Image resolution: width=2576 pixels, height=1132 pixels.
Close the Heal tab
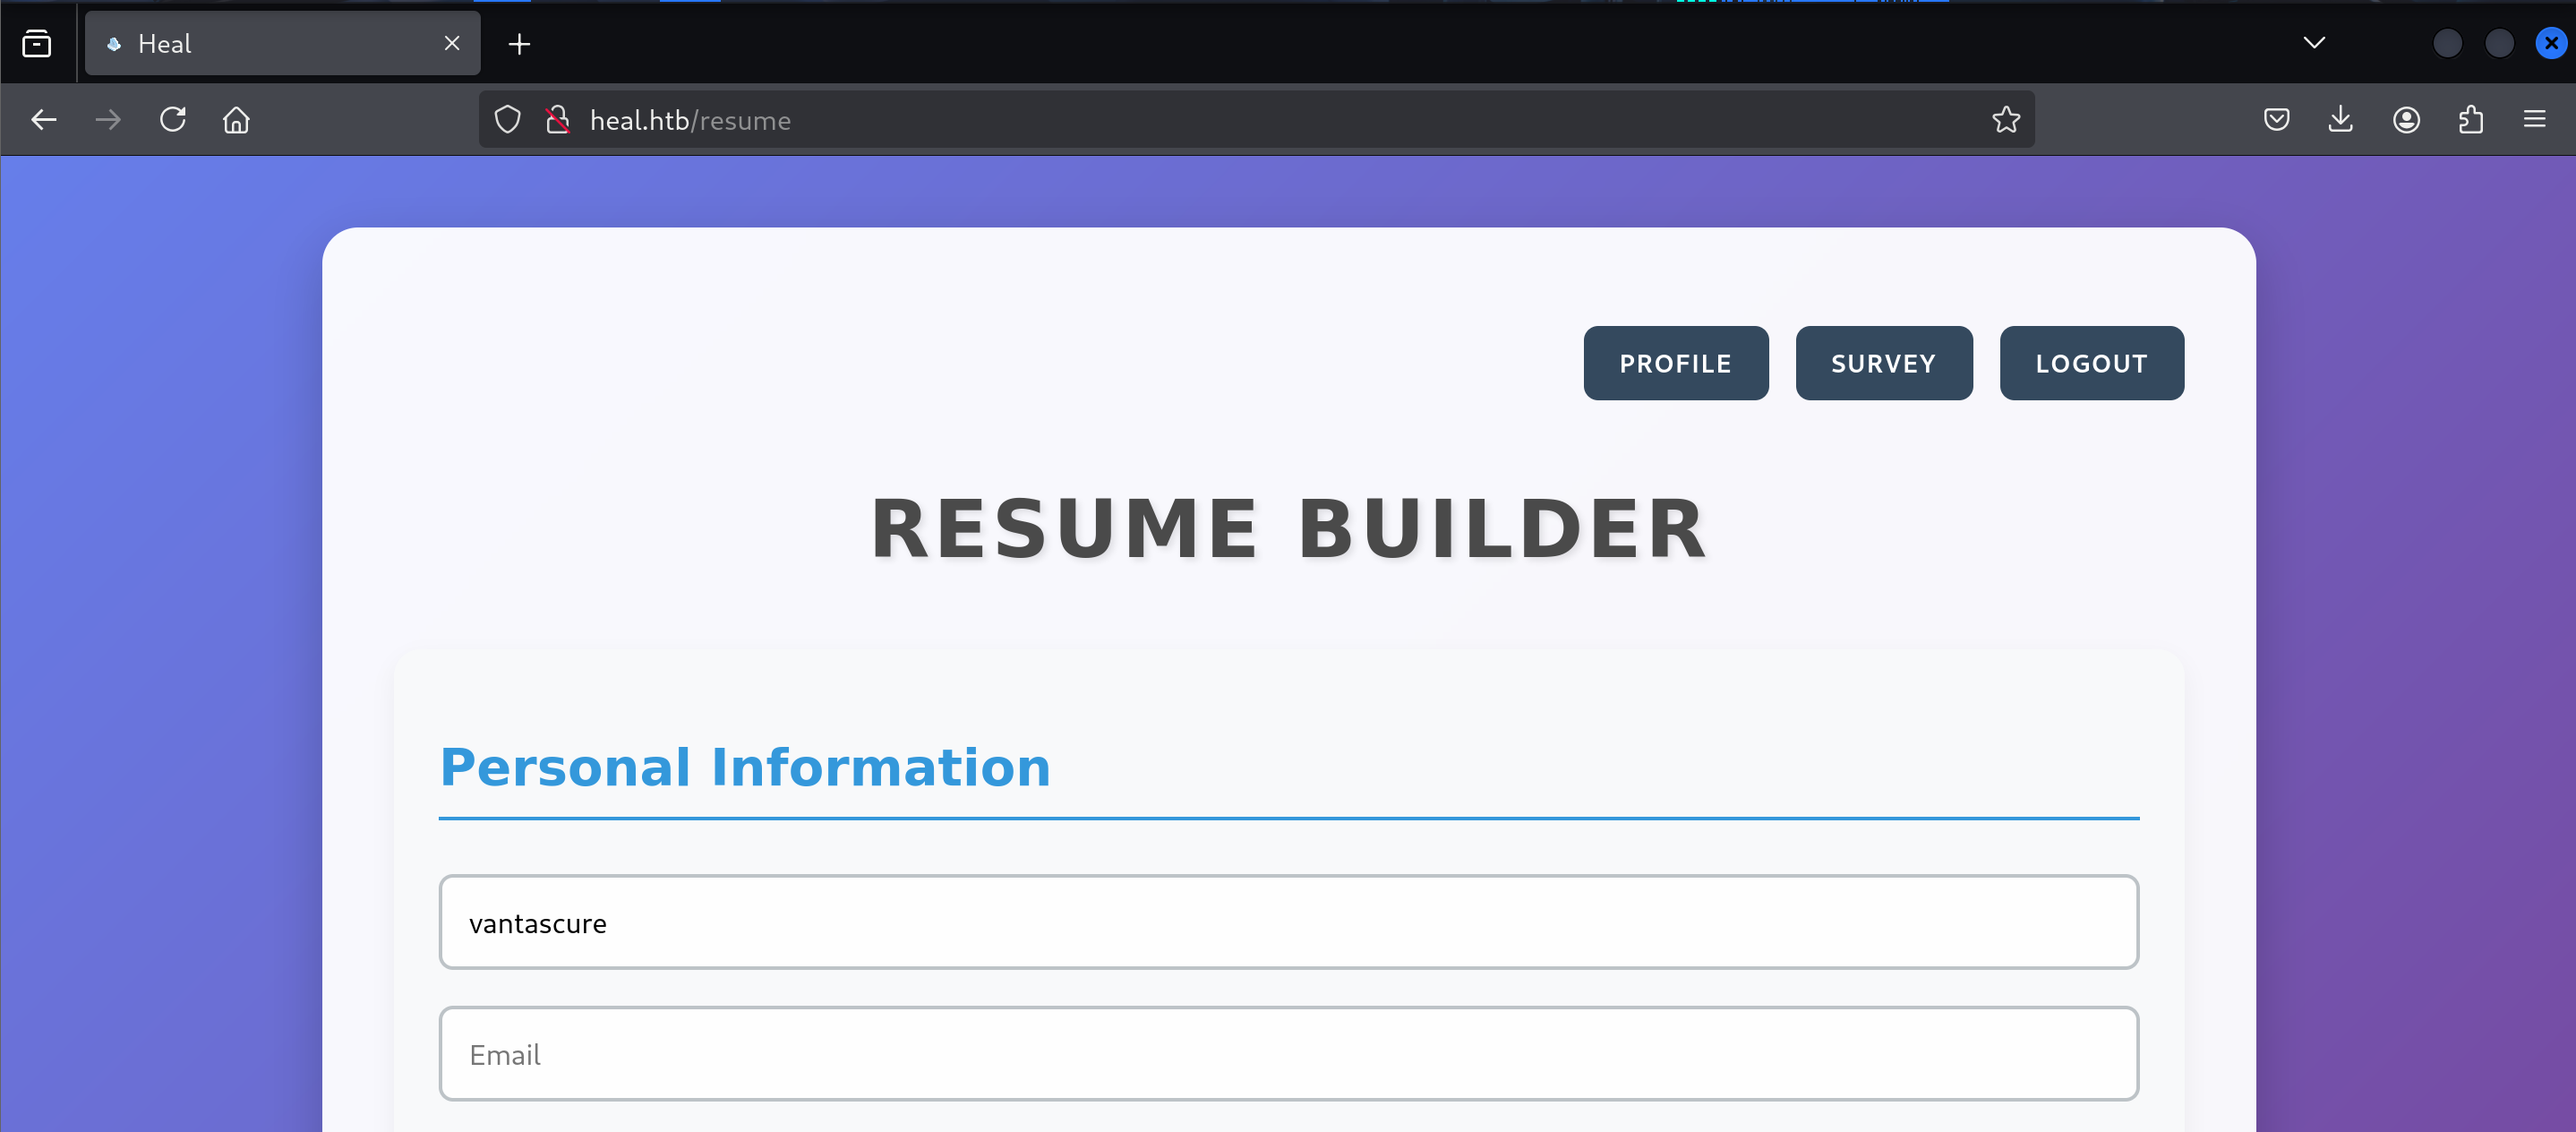pos(452,43)
